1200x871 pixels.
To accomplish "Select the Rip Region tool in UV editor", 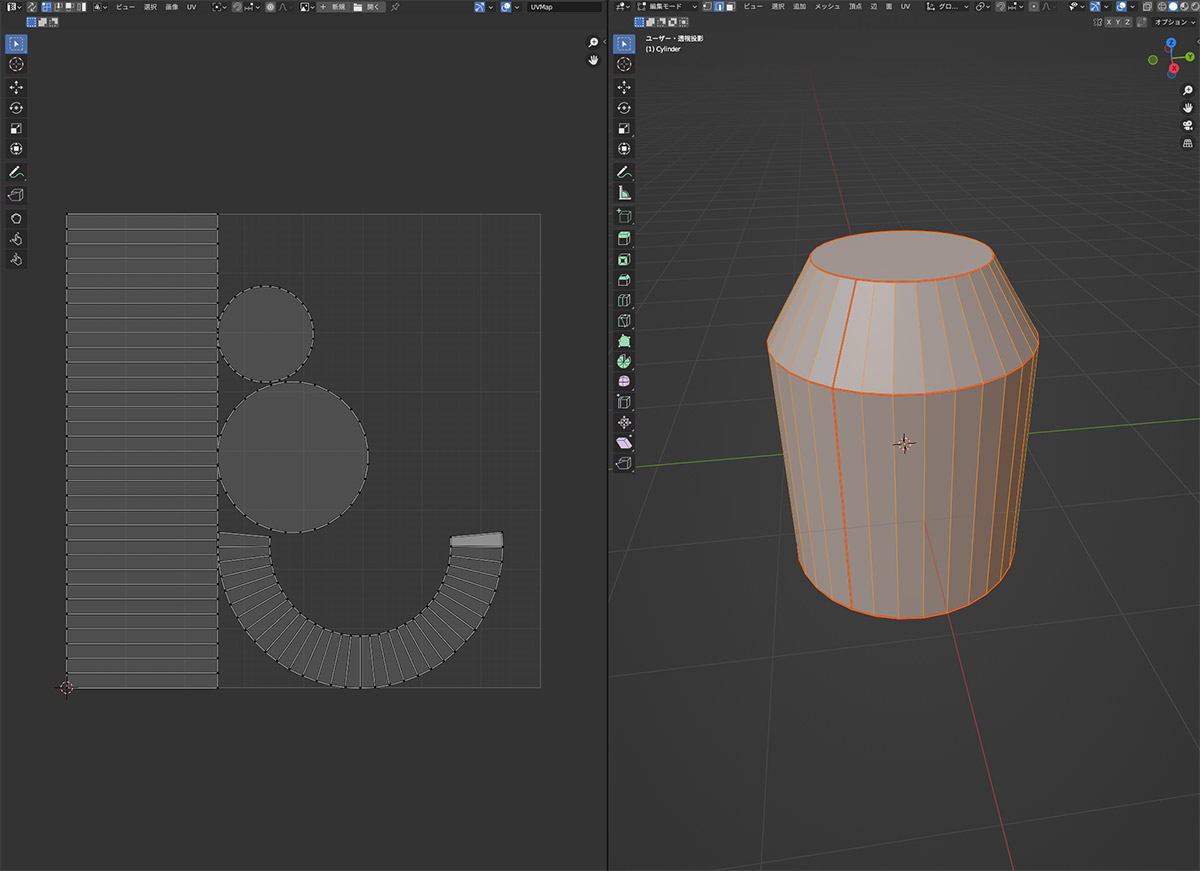I will (x=17, y=195).
